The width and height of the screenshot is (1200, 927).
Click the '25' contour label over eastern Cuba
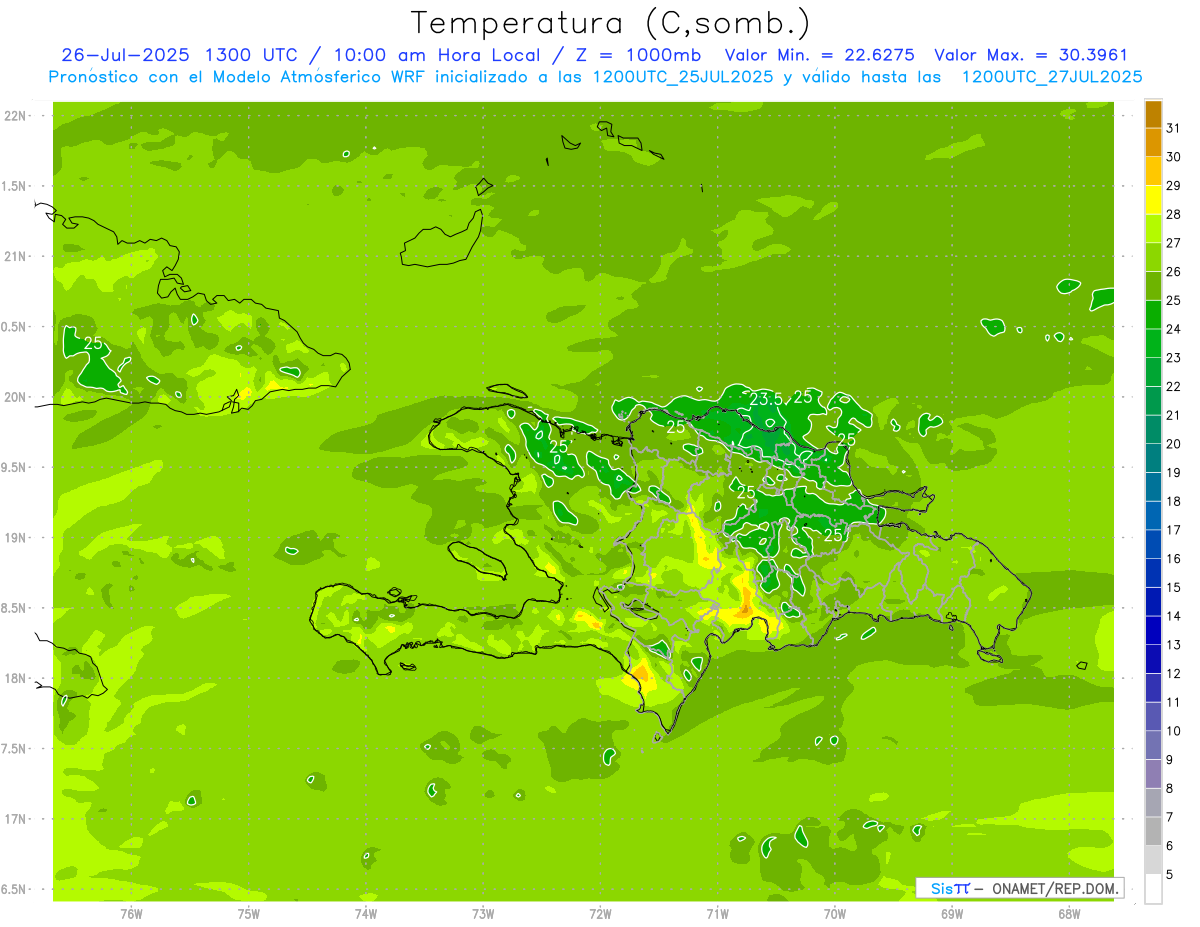(x=93, y=343)
